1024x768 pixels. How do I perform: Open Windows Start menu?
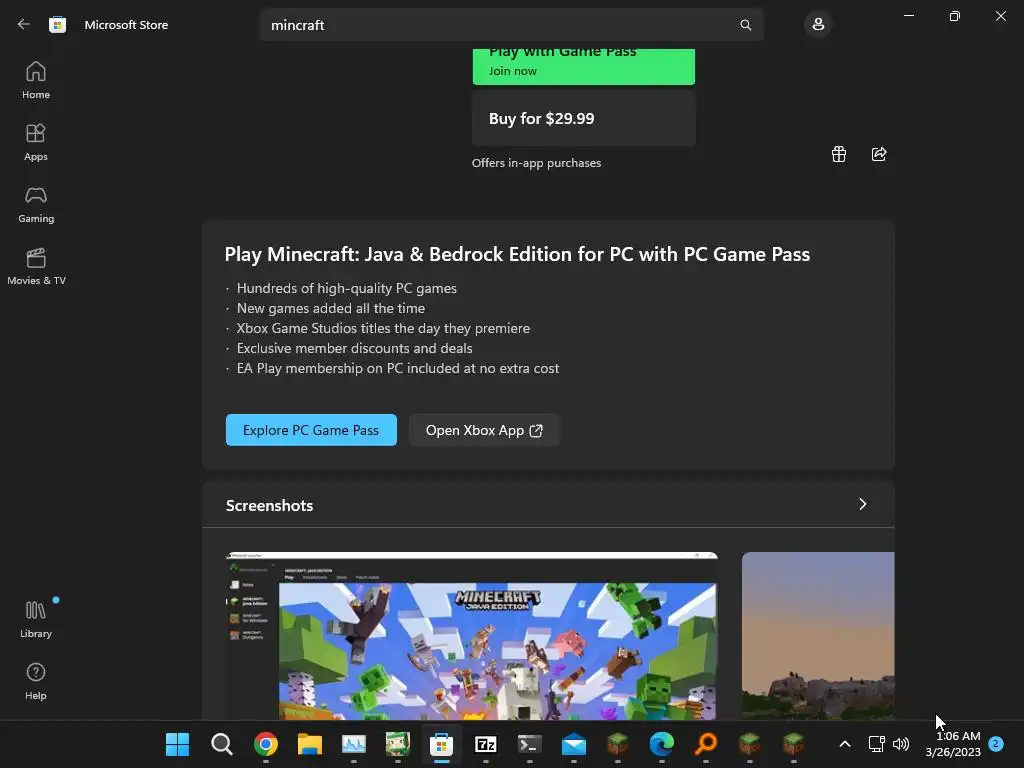(177, 744)
